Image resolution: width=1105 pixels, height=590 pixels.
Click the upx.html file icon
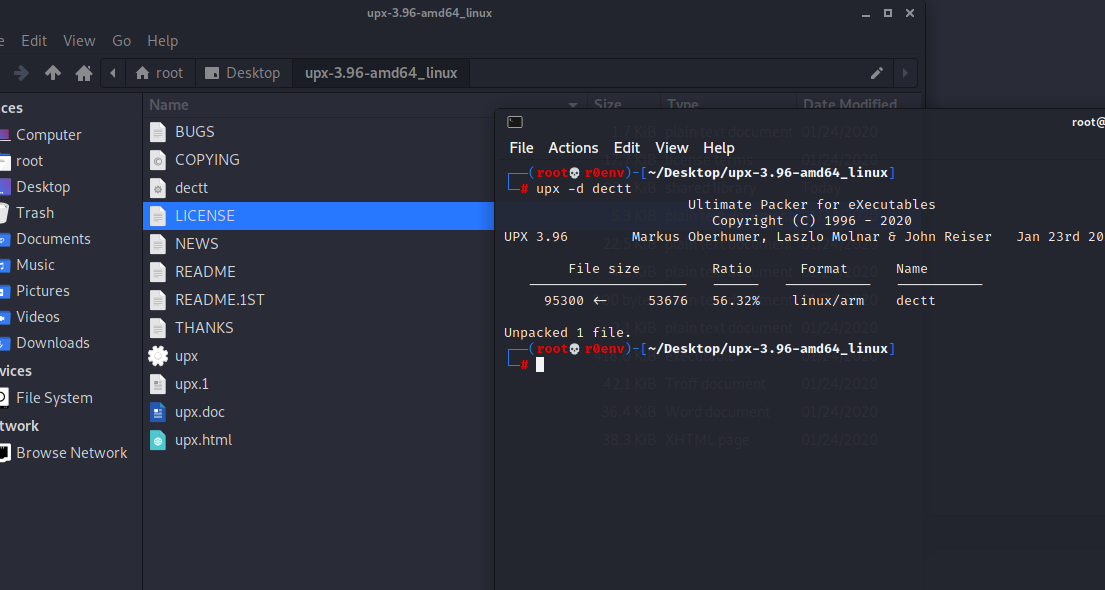[x=158, y=440]
